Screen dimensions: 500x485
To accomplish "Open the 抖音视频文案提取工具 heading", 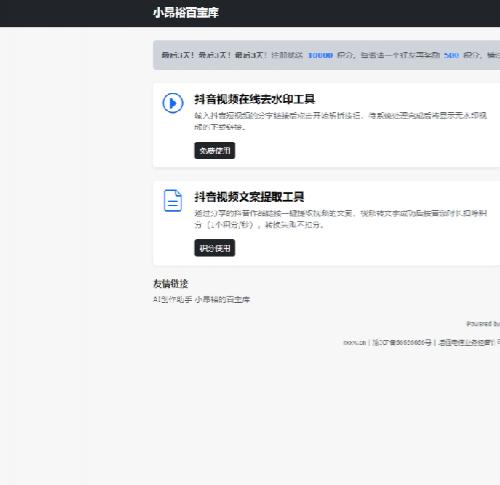I will [x=249, y=197].
